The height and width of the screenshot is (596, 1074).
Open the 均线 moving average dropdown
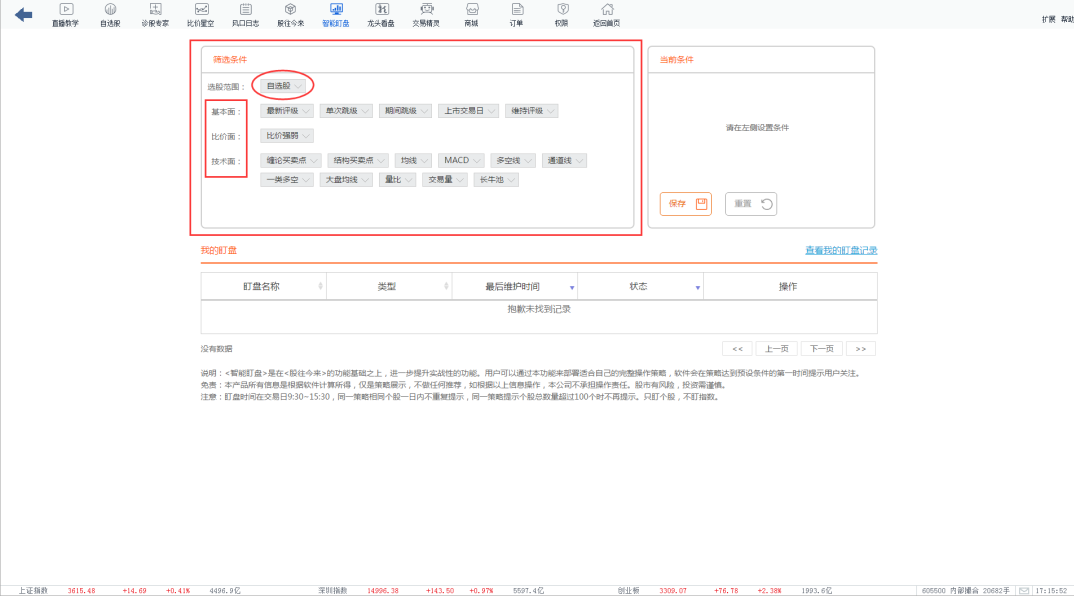(x=413, y=159)
